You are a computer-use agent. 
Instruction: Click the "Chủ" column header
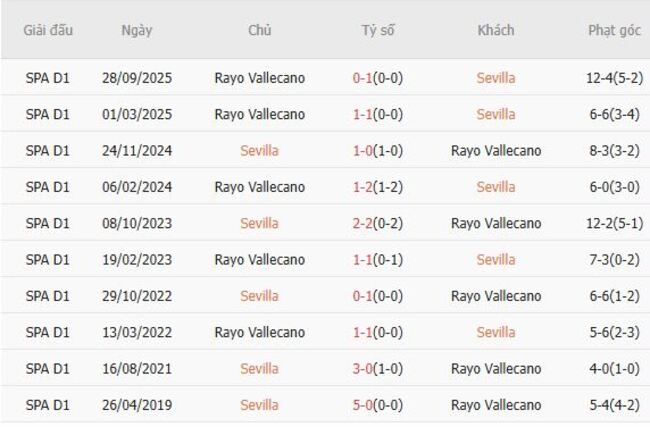(x=260, y=30)
